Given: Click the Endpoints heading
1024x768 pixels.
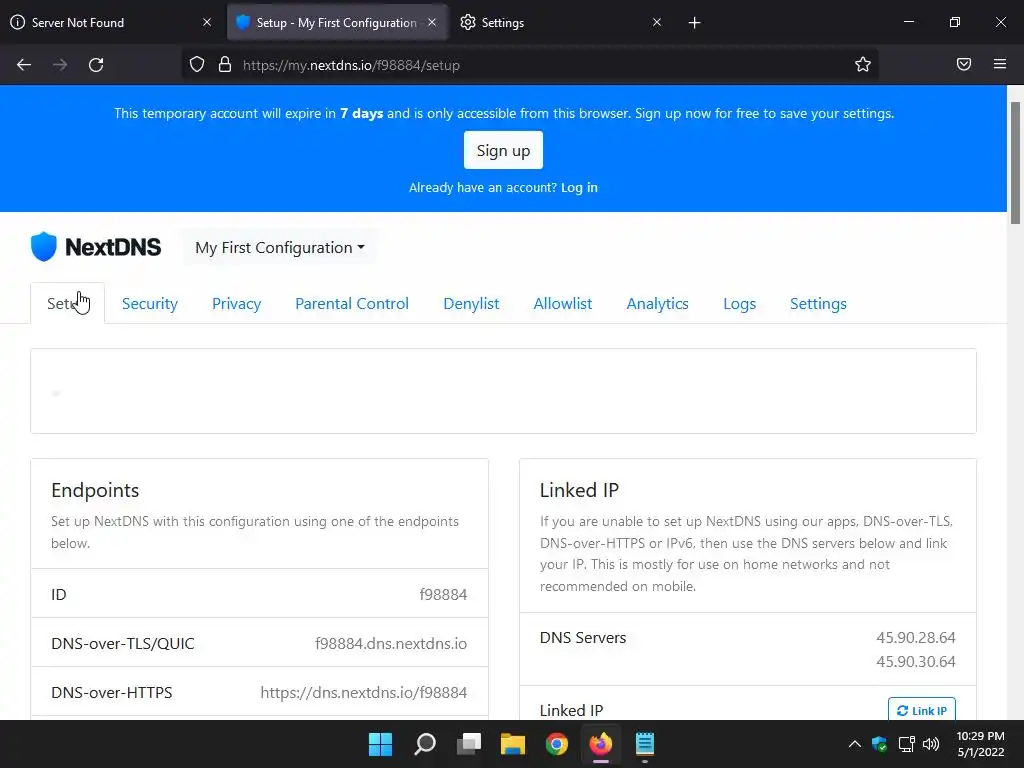Looking at the screenshot, I should click(95, 490).
